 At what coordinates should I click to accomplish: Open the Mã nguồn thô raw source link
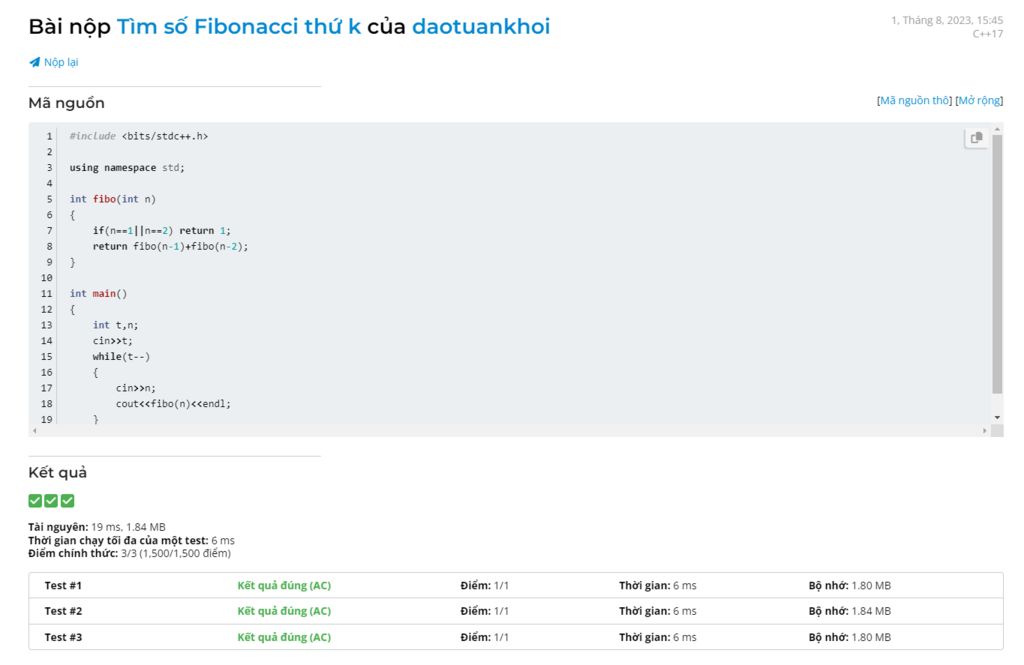tap(914, 100)
